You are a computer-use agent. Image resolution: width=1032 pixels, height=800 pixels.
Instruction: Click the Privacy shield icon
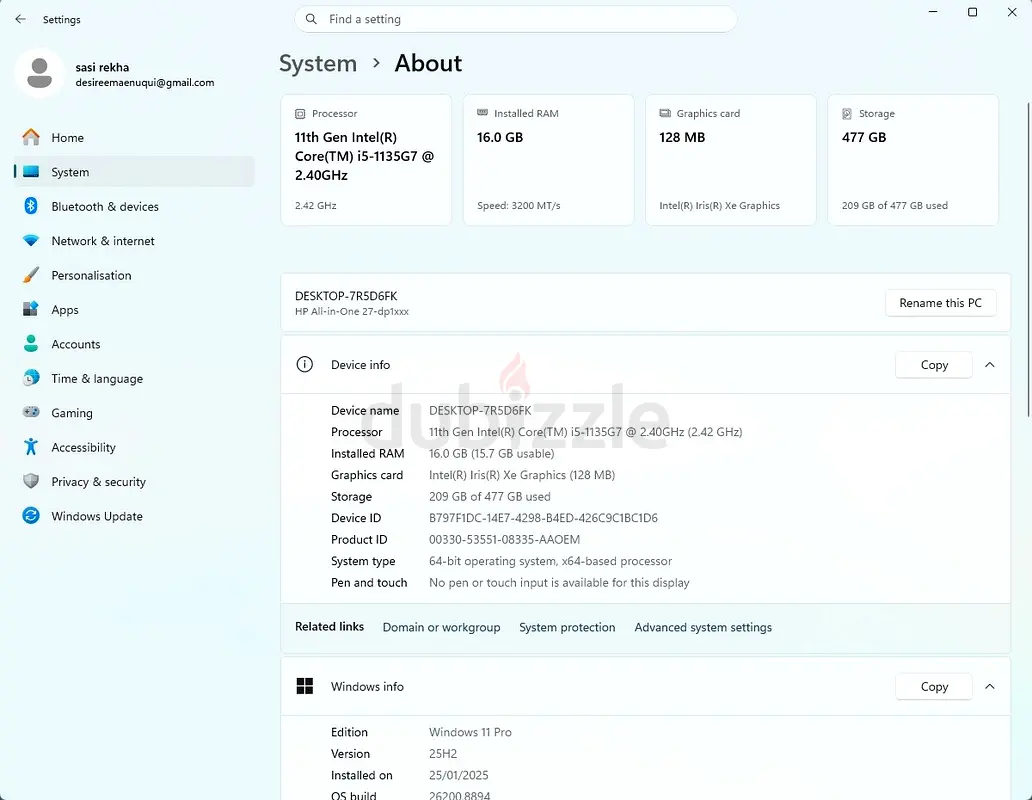click(x=31, y=481)
